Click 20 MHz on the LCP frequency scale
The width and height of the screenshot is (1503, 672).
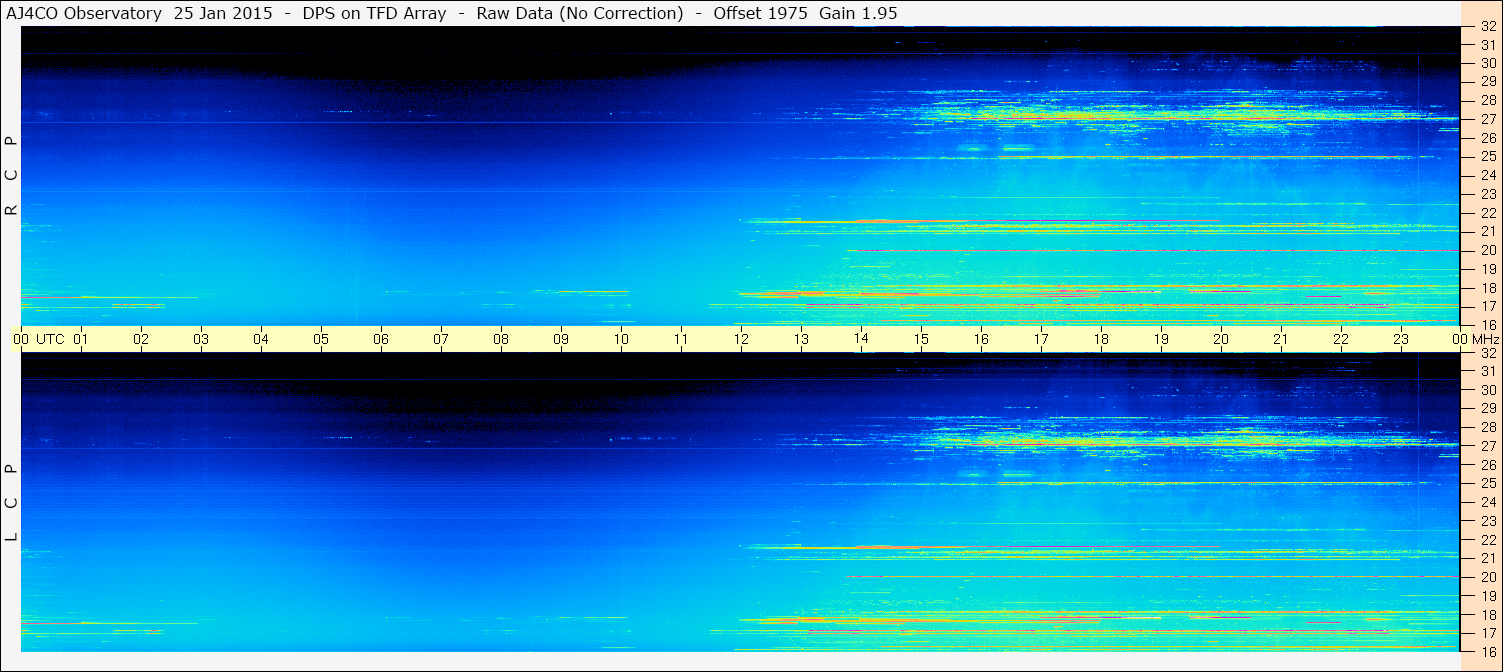point(1488,577)
